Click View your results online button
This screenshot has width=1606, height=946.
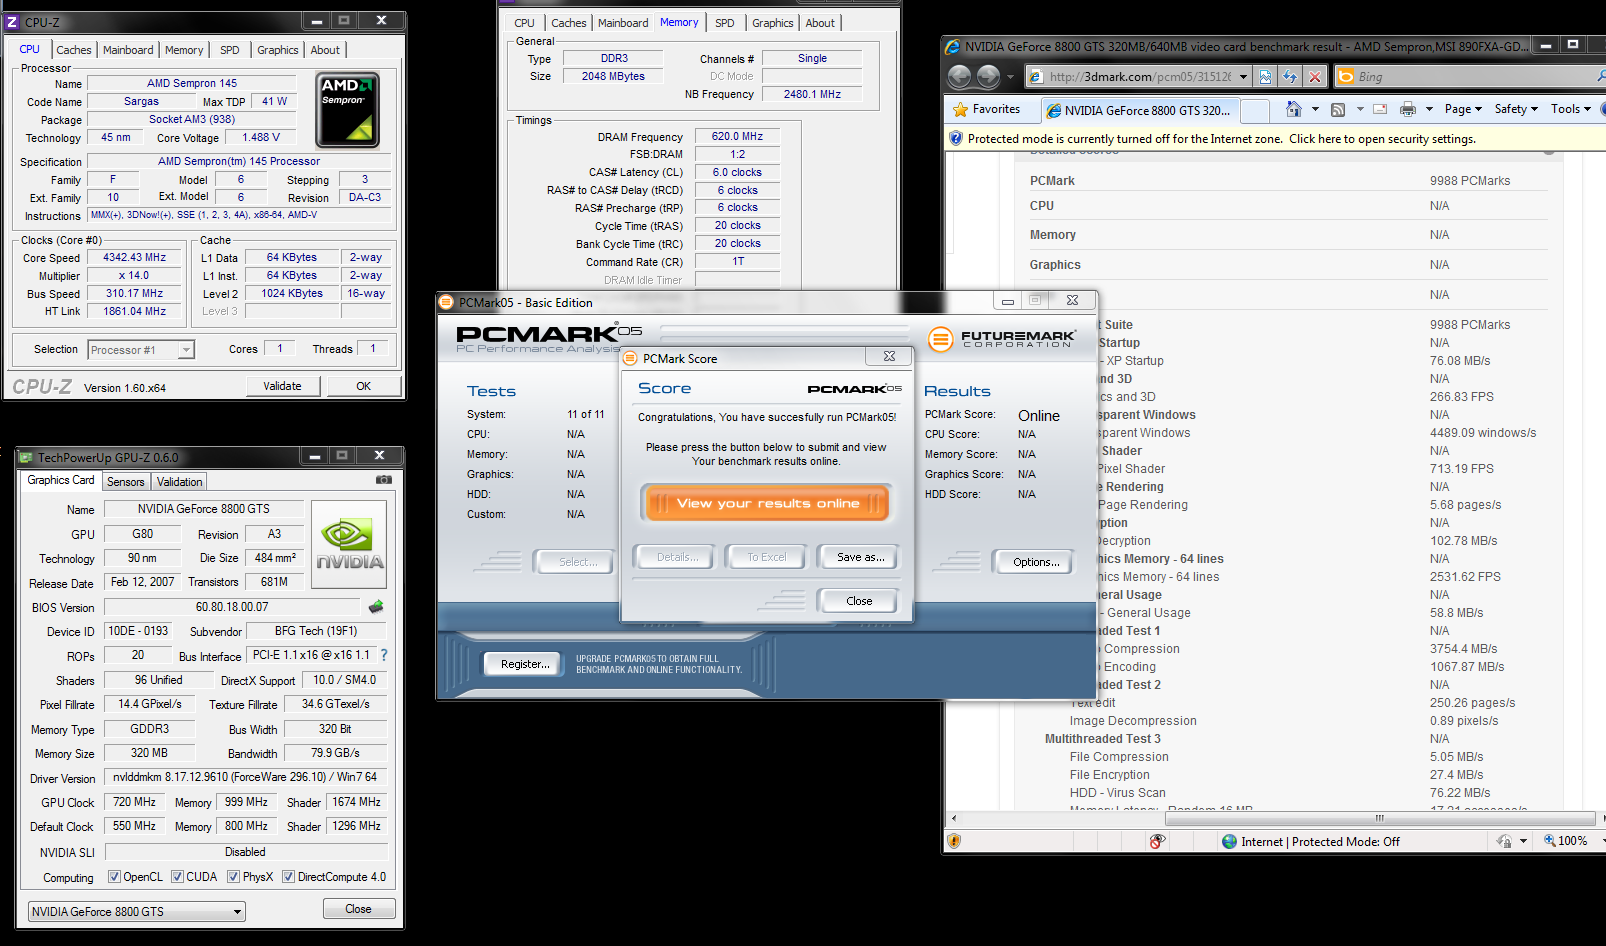pos(767,503)
